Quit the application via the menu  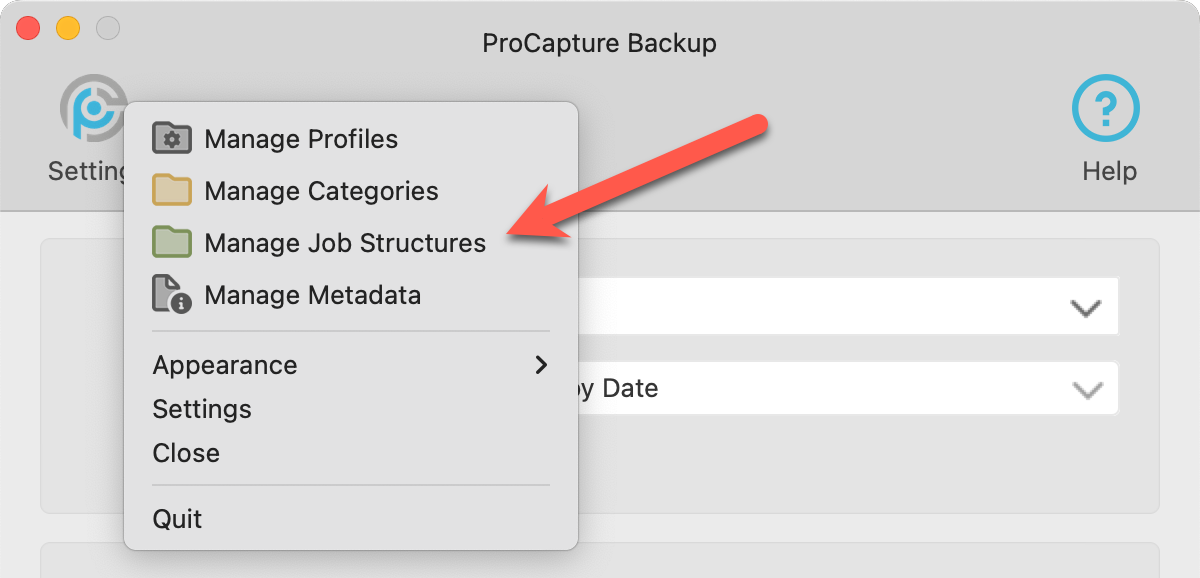177,519
